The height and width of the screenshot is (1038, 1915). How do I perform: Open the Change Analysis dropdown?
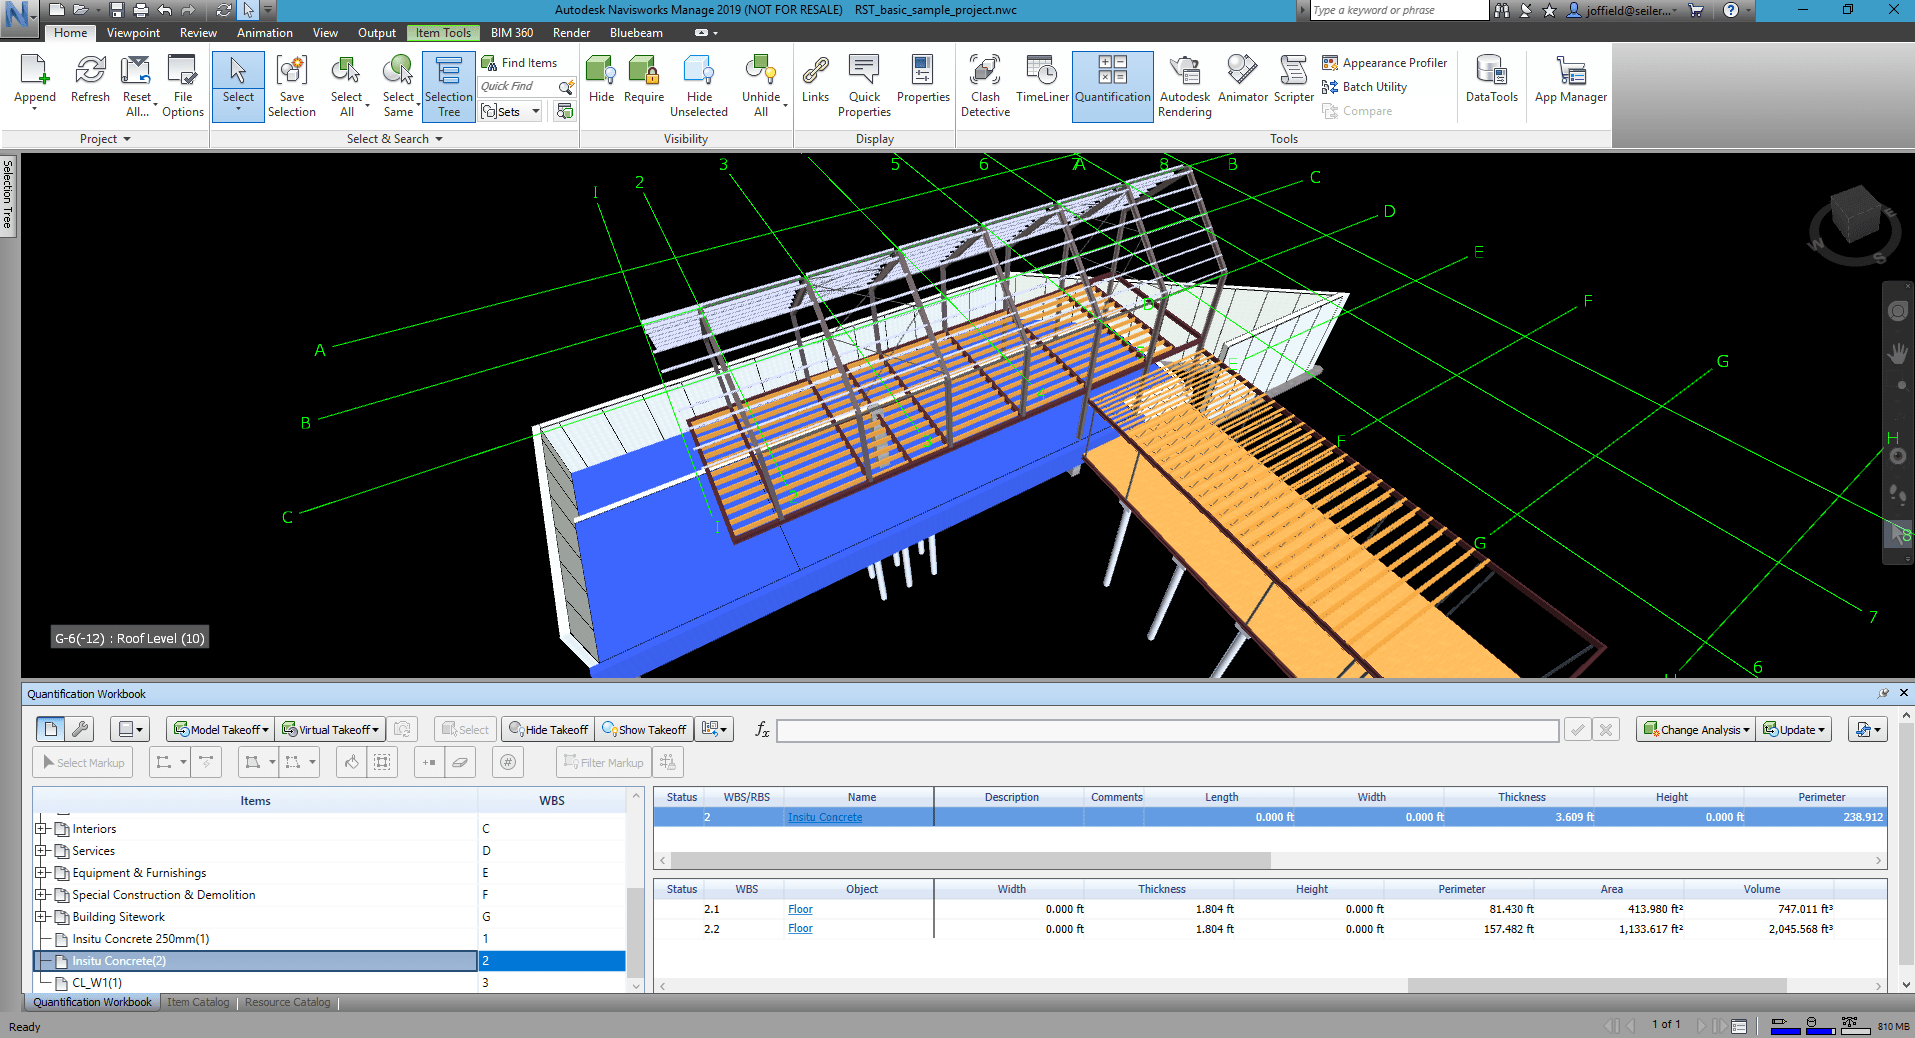tap(1696, 729)
